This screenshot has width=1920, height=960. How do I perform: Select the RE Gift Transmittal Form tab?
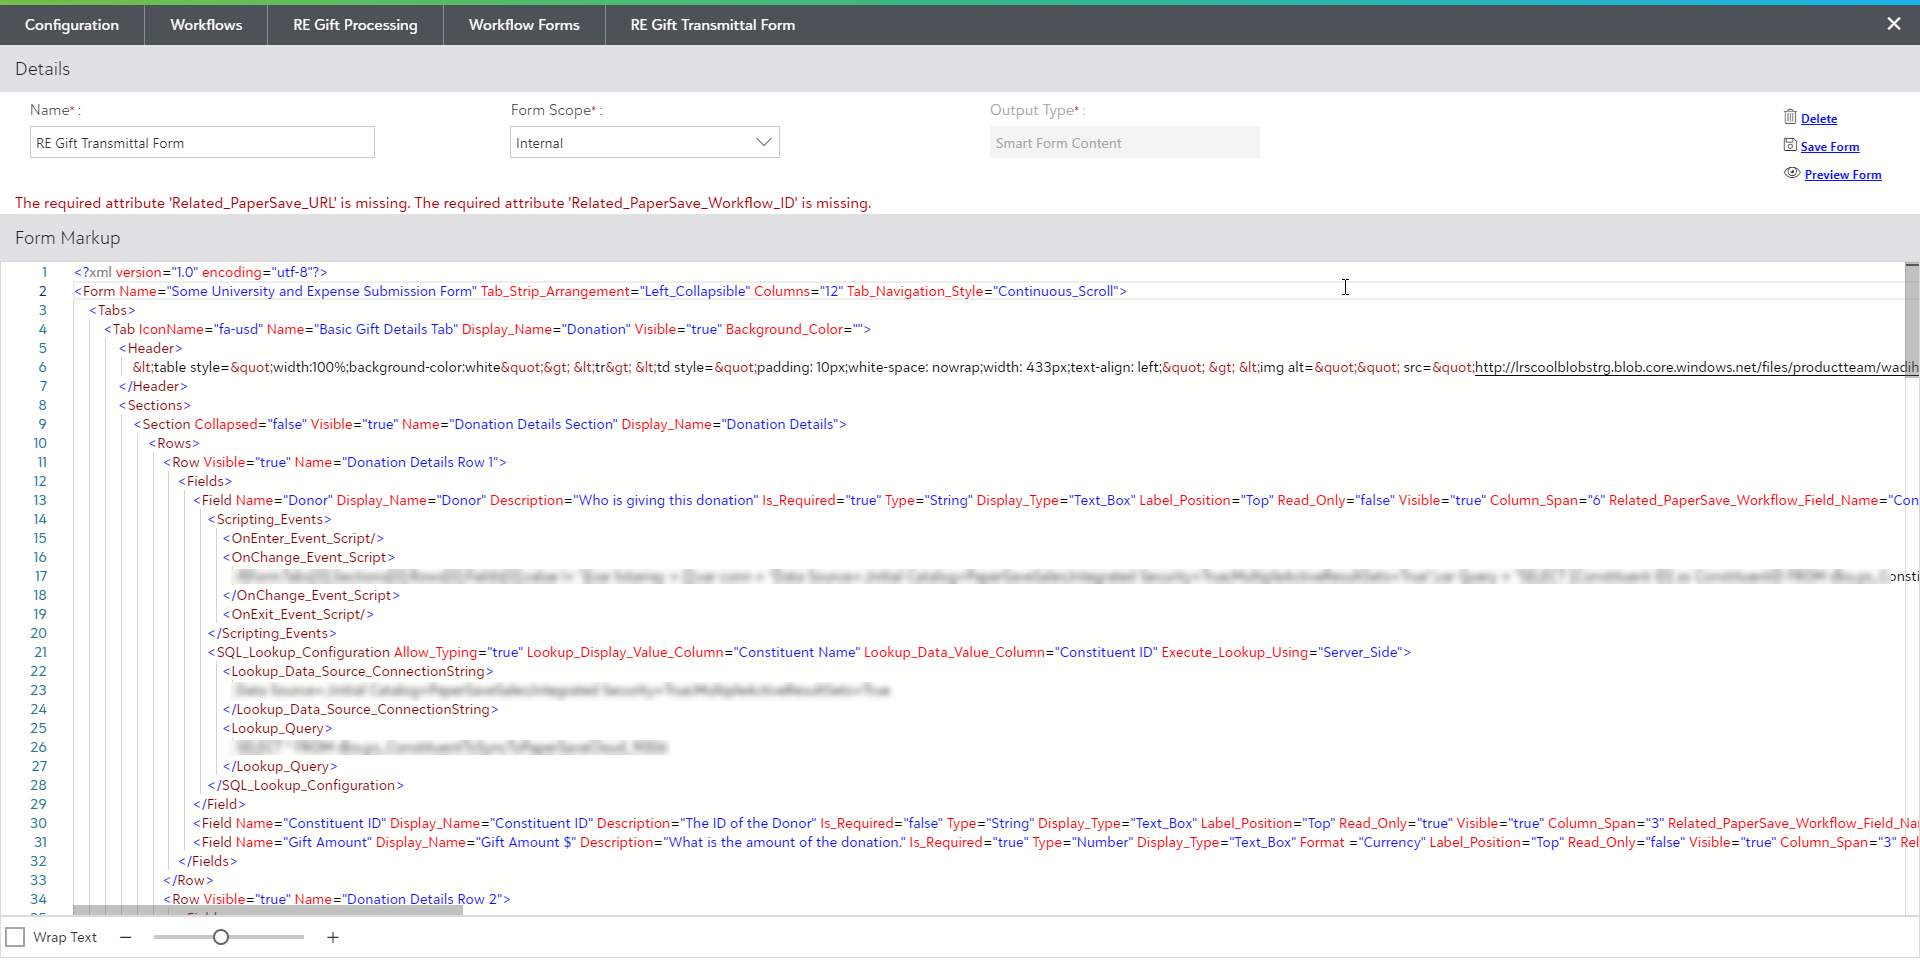point(712,25)
